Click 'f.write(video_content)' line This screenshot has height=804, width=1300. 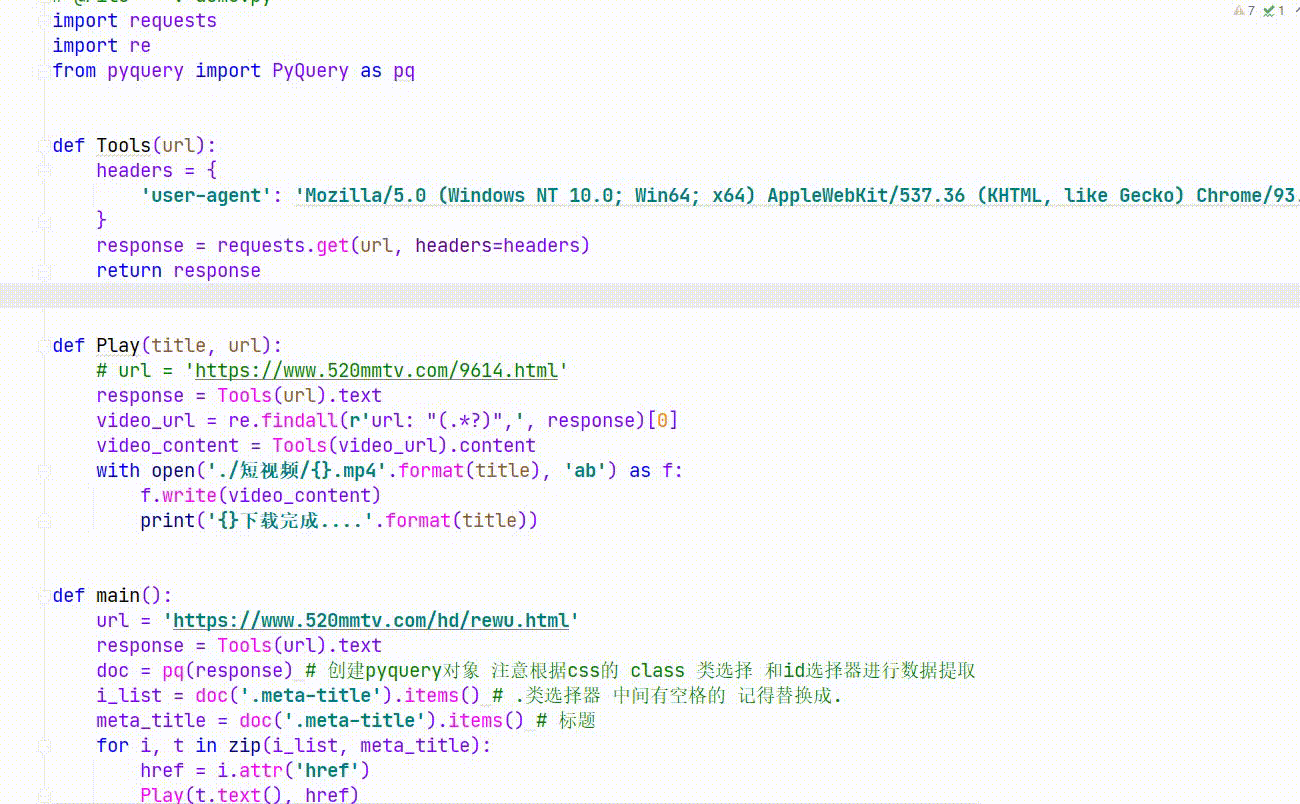tap(261, 496)
